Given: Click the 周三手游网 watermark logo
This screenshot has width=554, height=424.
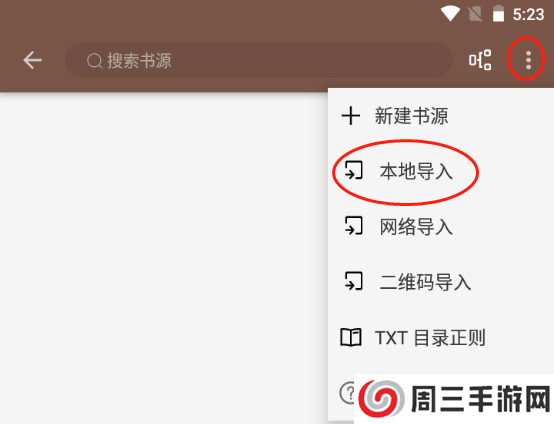Looking at the screenshot, I should (x=454, y=399).
